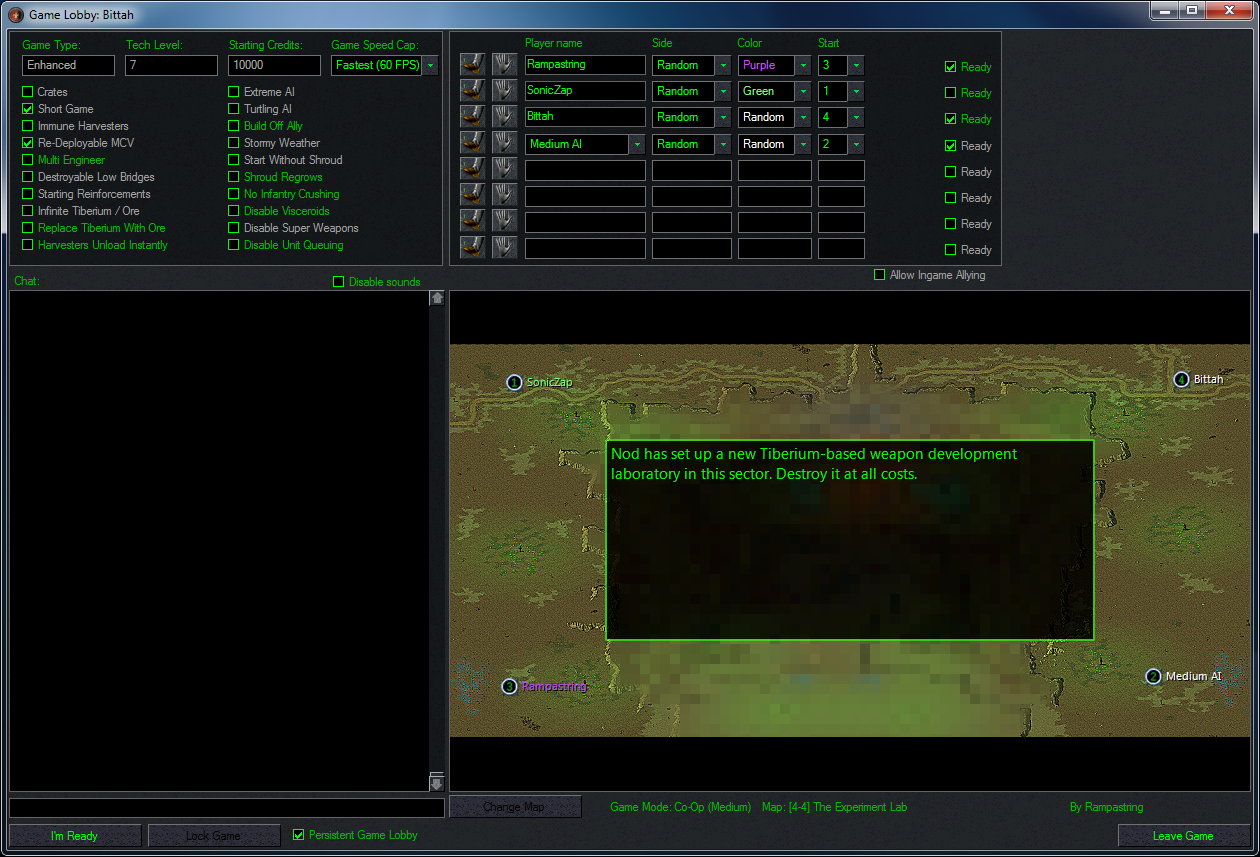
Task: Click the chat scrollbar track
Action: click(437, 540)
